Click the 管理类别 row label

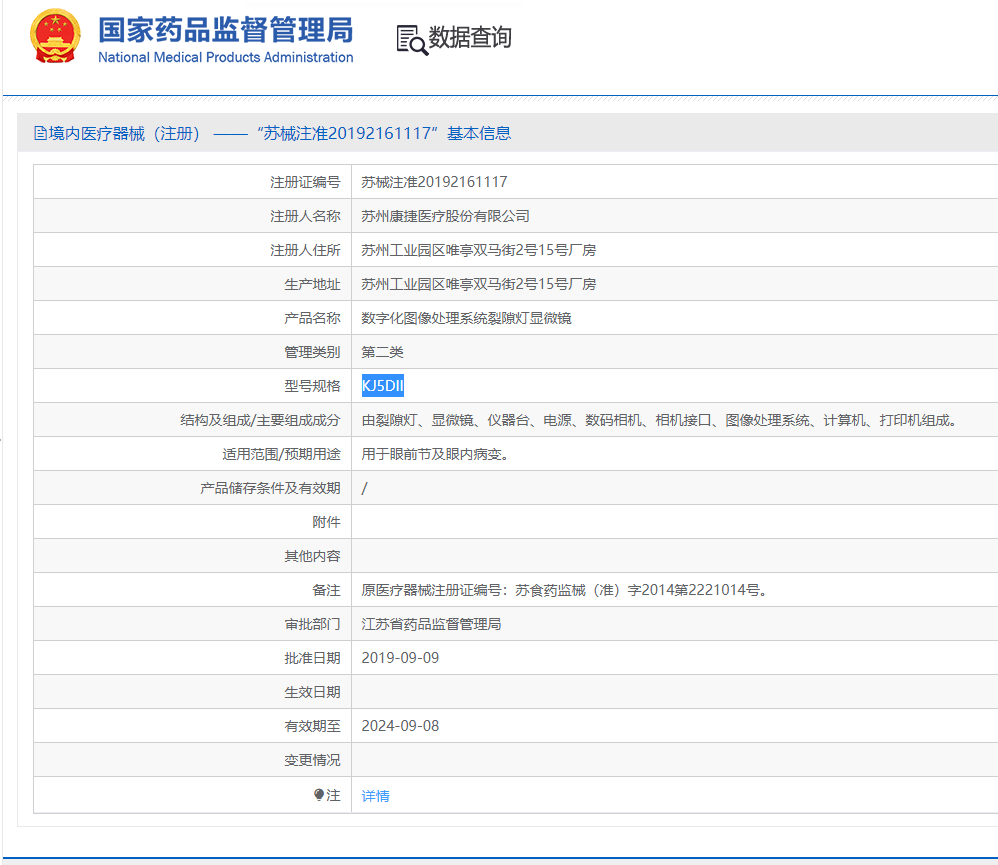tap(313, 352)
